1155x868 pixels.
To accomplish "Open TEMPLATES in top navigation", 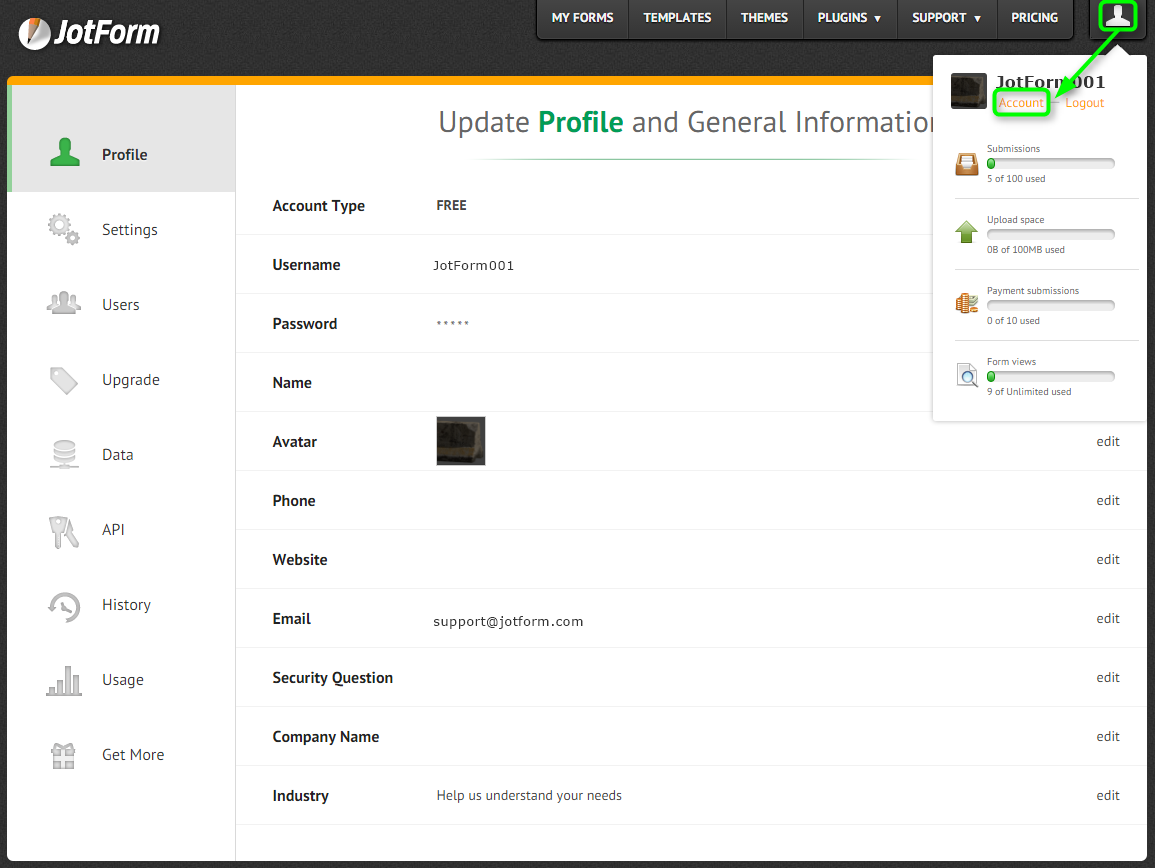I will point(677,18).
